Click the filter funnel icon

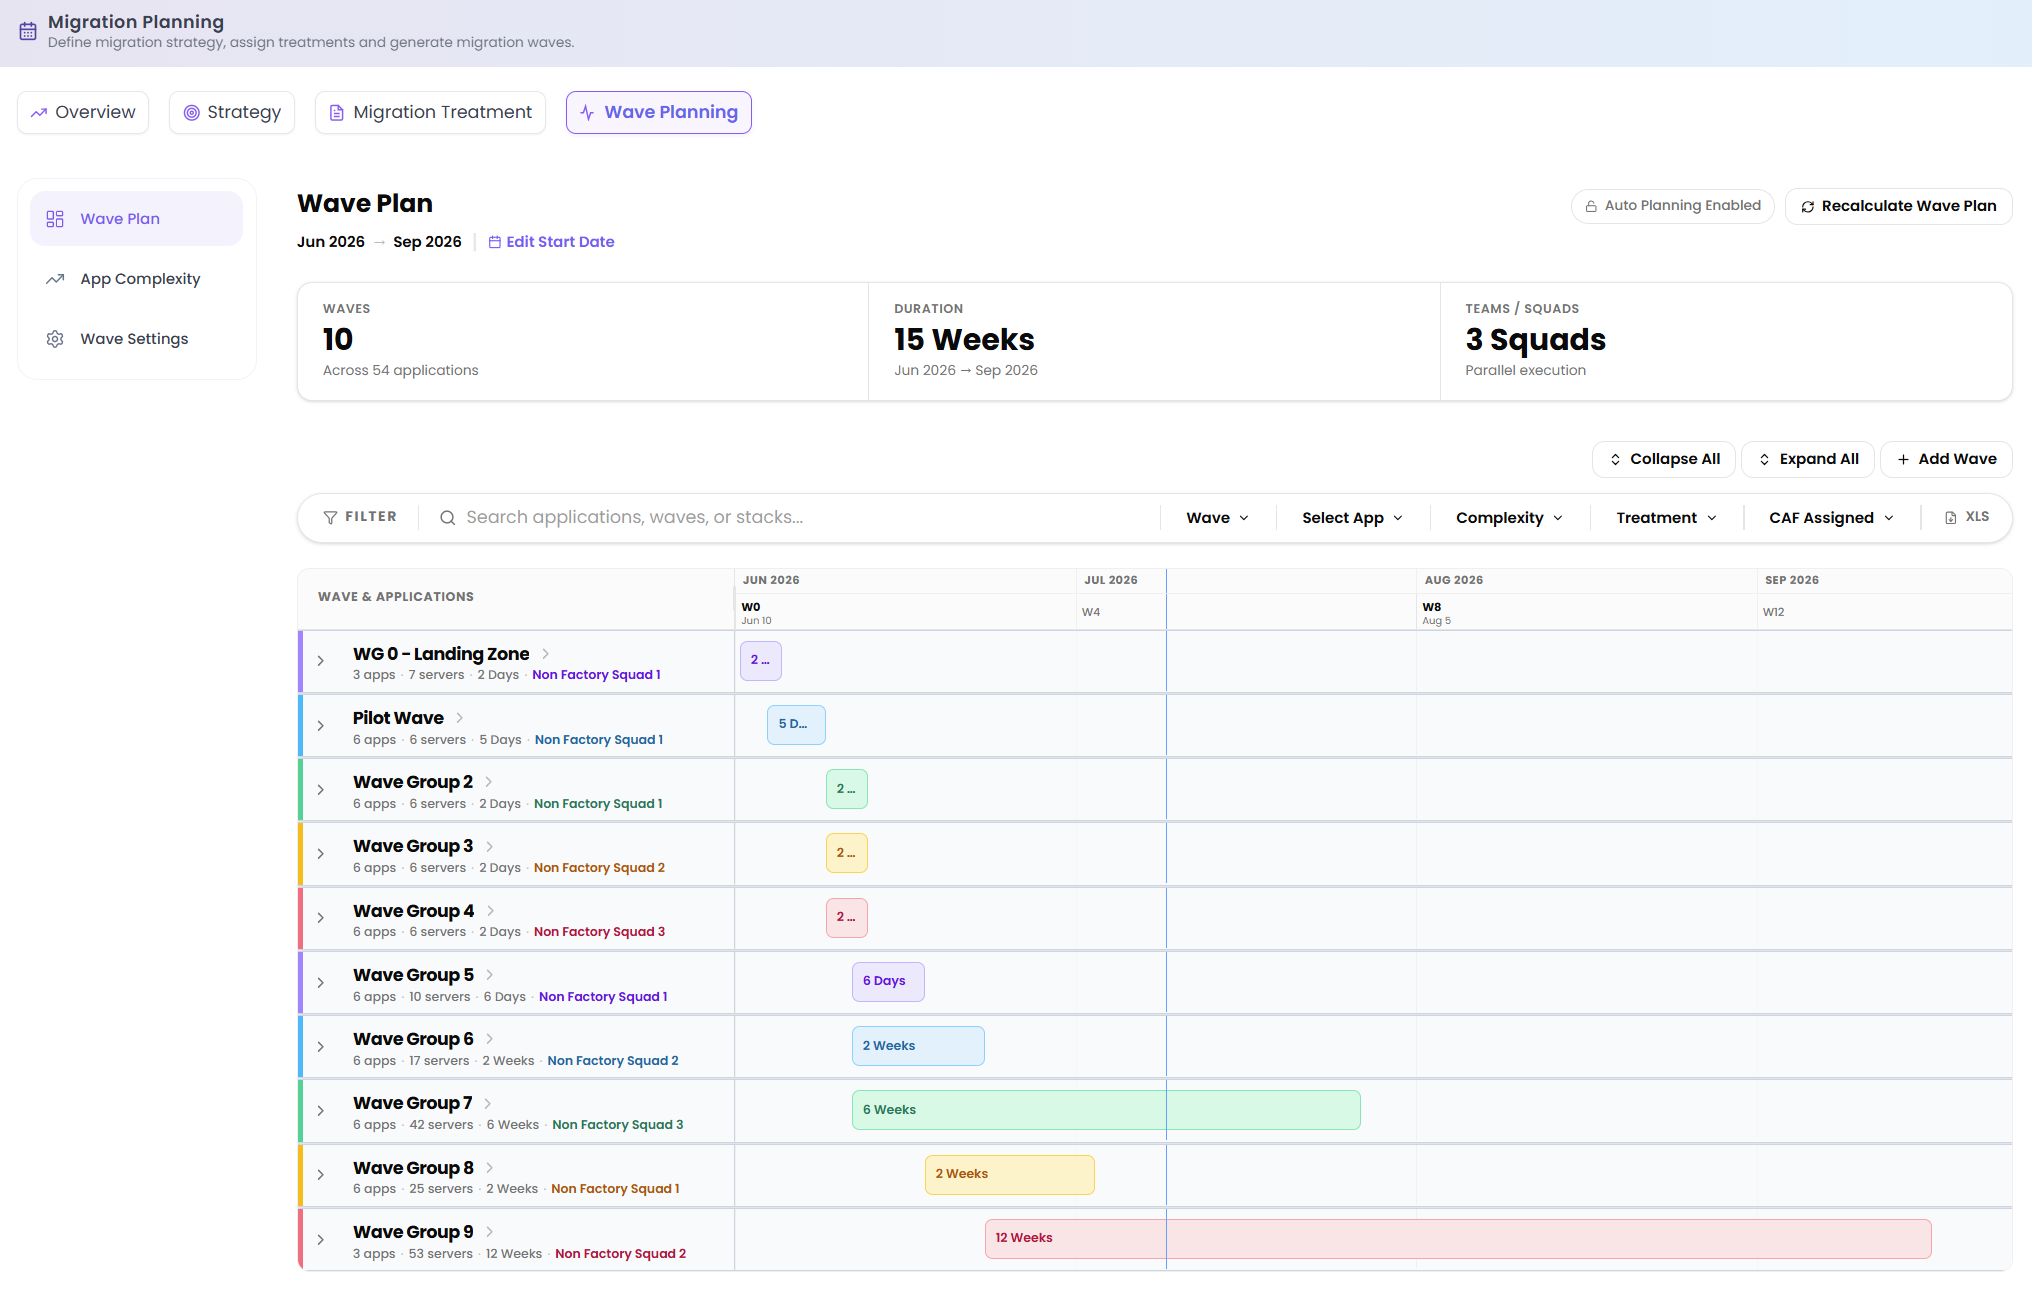[330, 517]
